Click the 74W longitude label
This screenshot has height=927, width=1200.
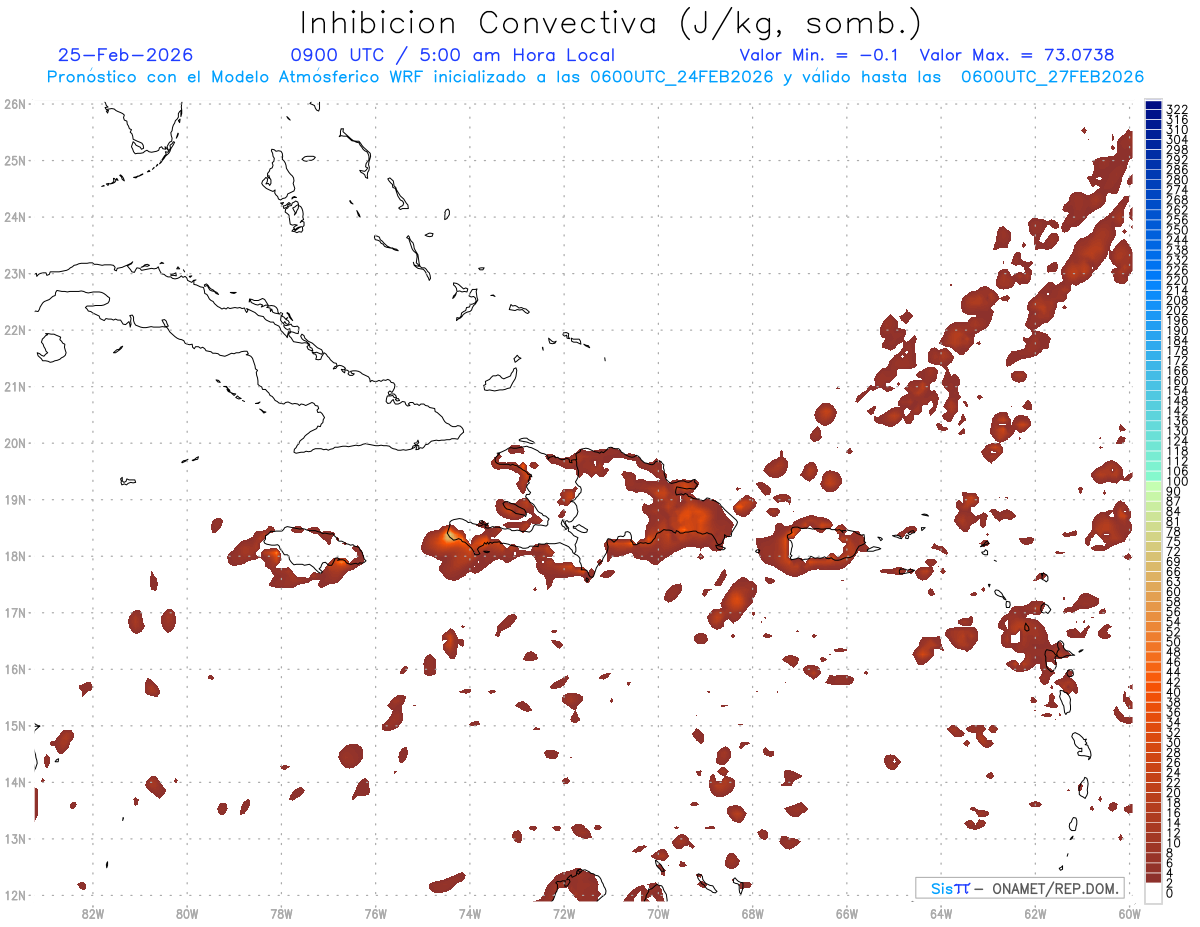click(x=470, y=913)
